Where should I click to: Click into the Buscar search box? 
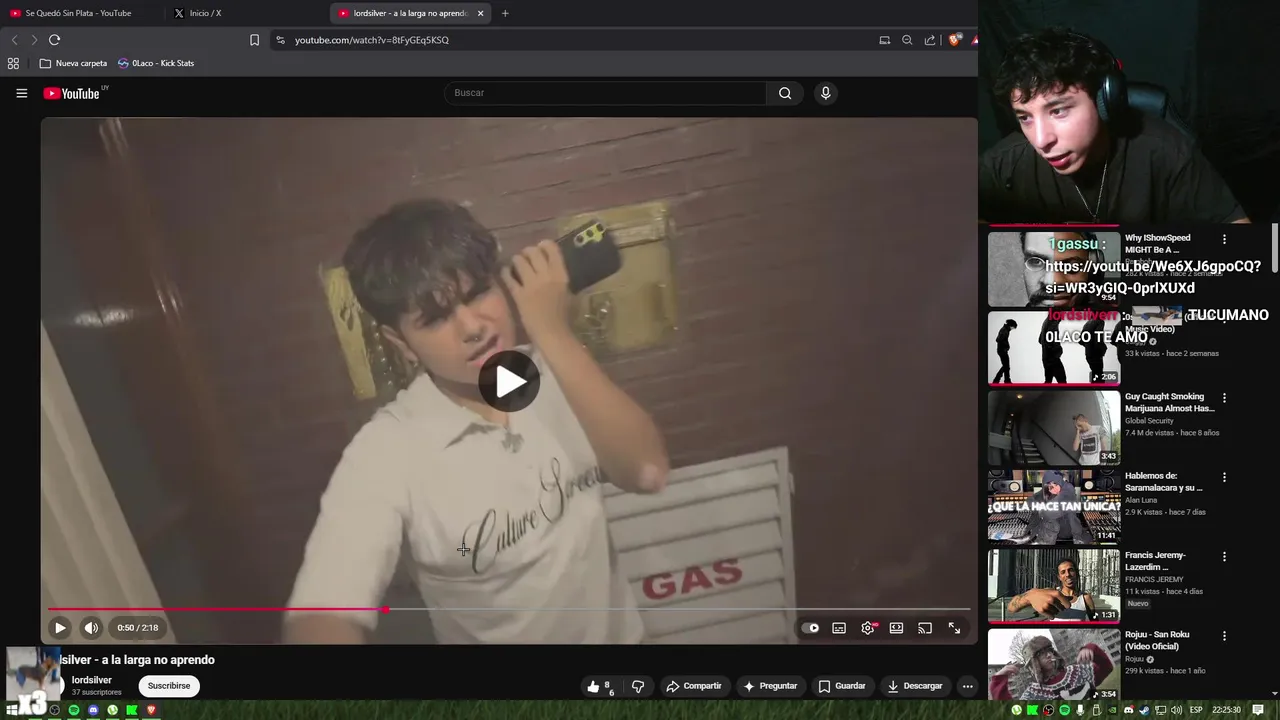pyautogui.click(x=605, y=93)
